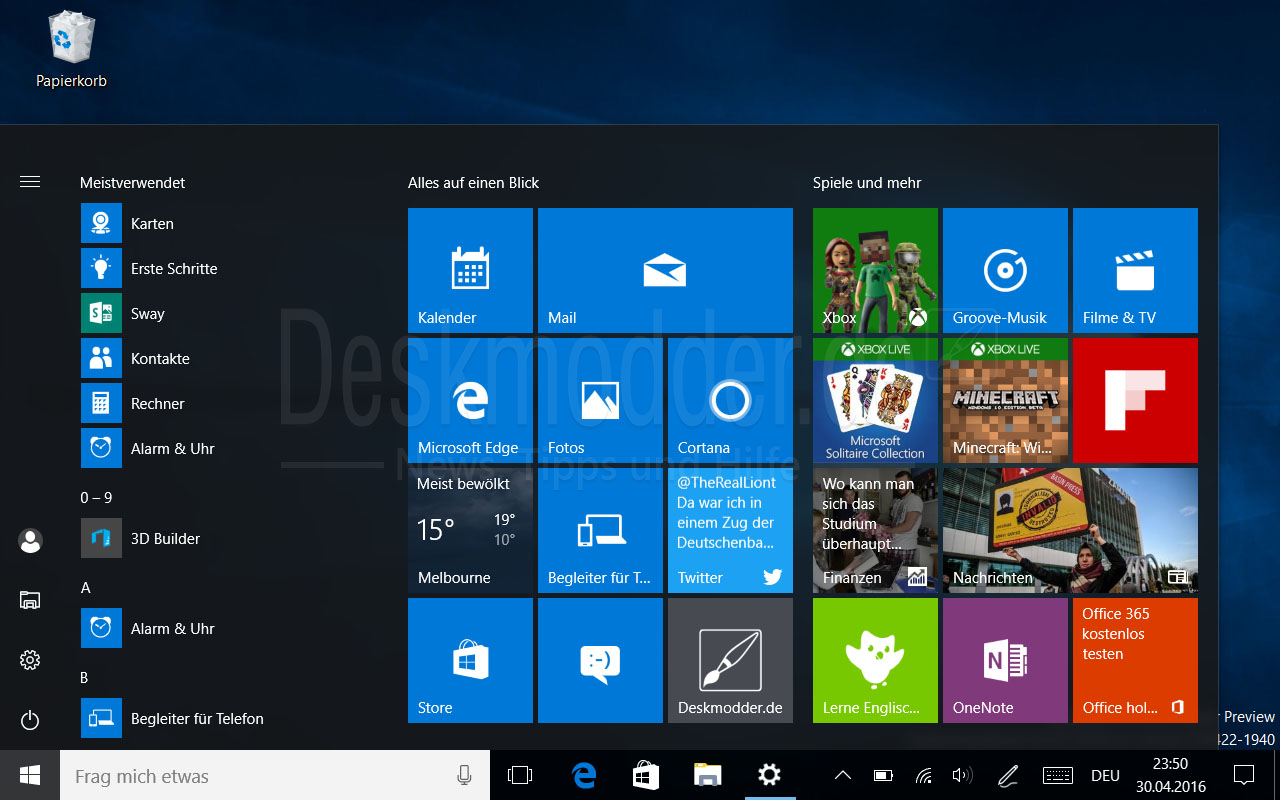Open the Finanzen news tile
1280x800 pixels.
[875, 530]
